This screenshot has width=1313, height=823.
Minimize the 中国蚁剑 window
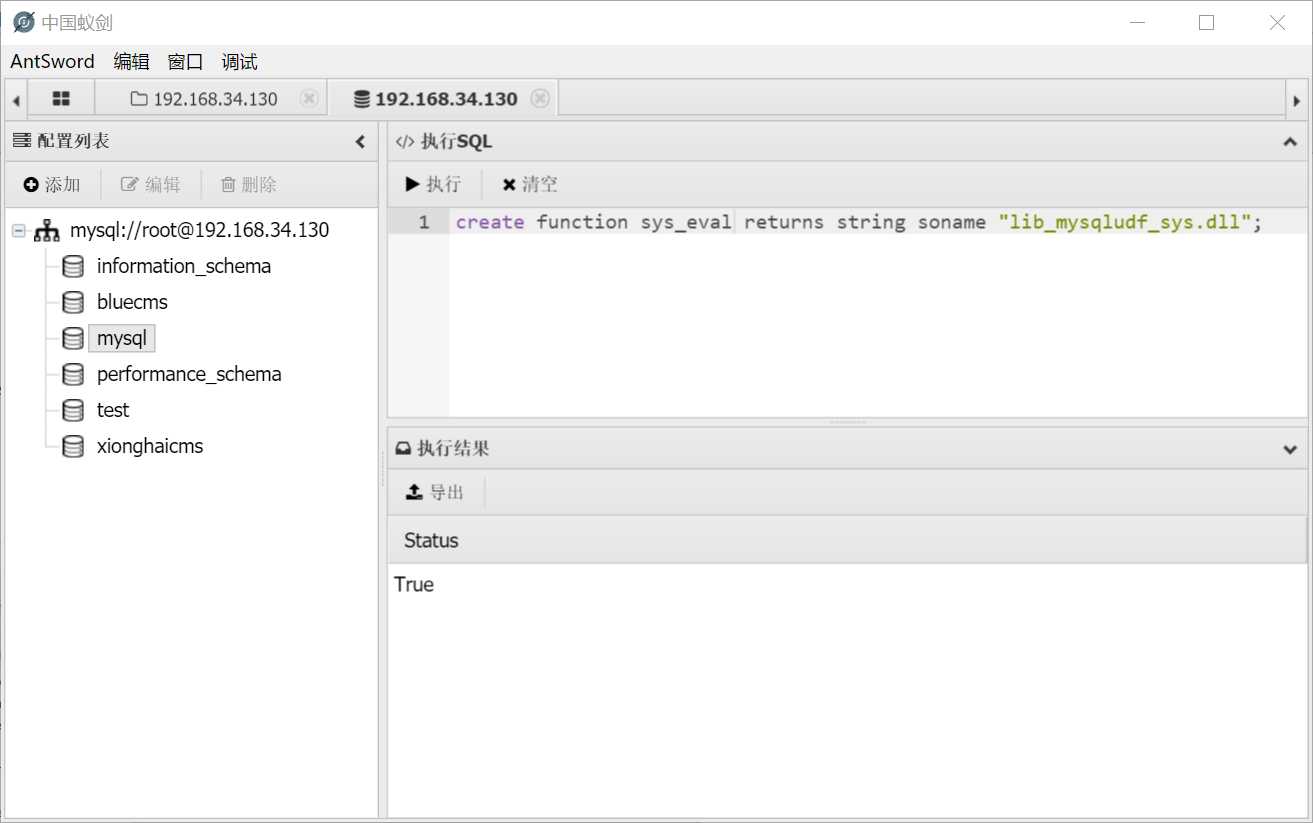tap(1137, 22)
